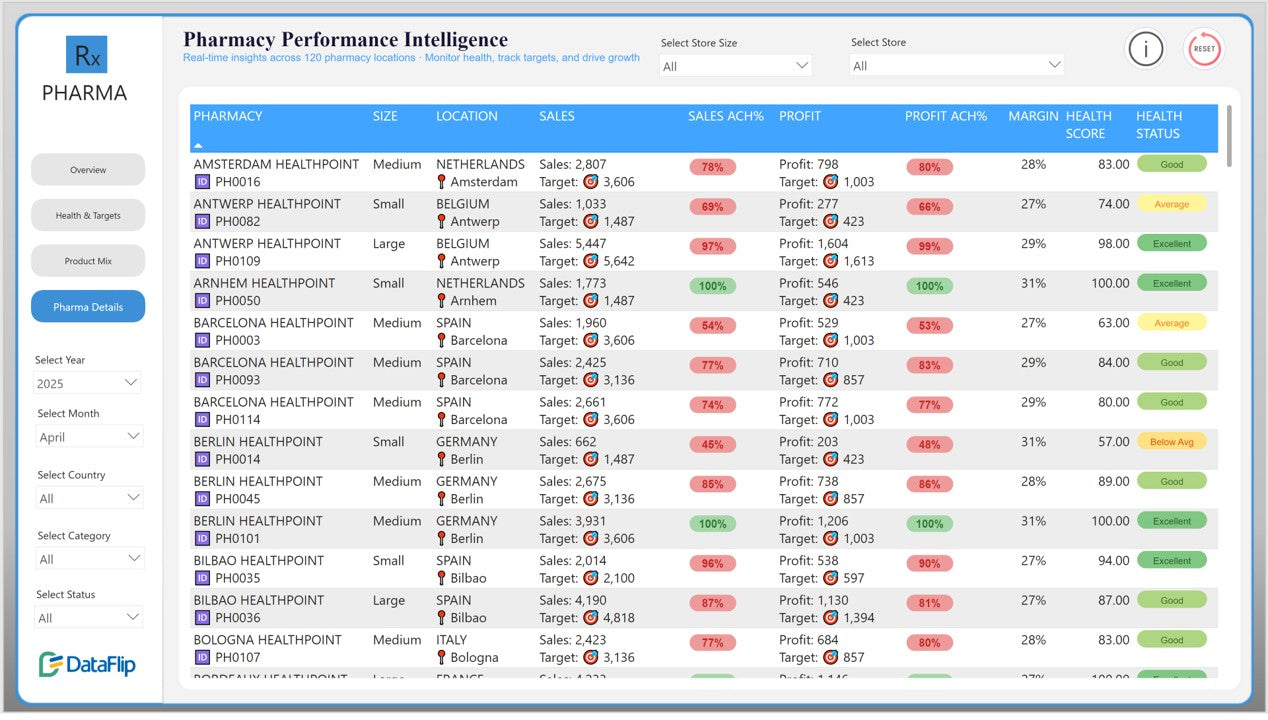Click the Rx Pharma logo icon
Image resolution: width=1268 pixels, height=720 pixels.
85,56
